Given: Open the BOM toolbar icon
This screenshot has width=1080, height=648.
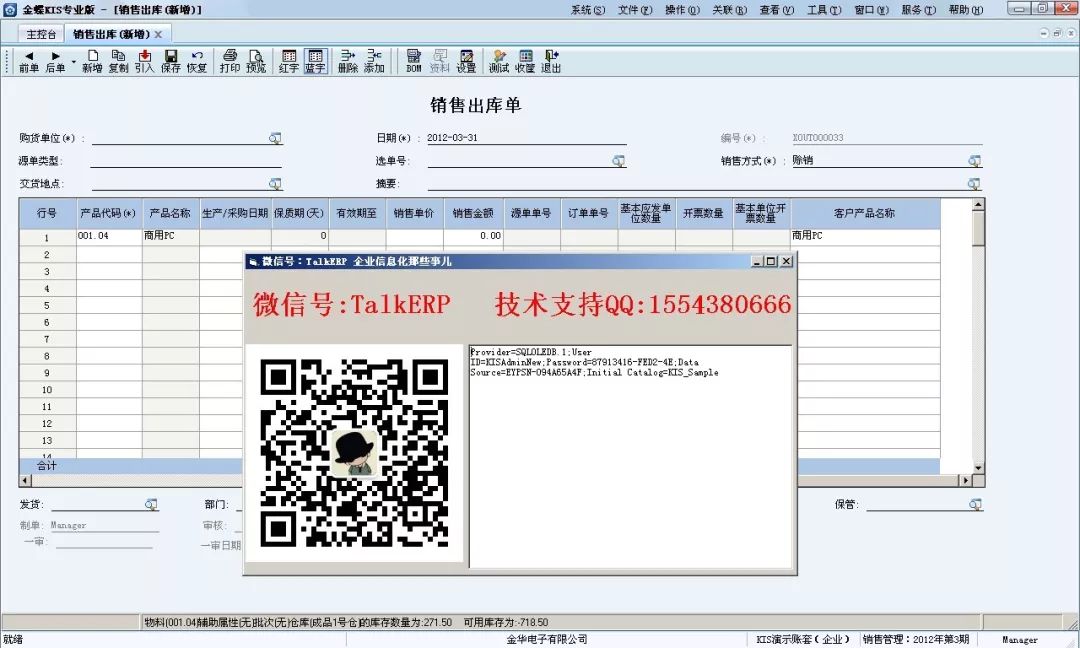Looking at the screenshot, I should click(413, 61).
